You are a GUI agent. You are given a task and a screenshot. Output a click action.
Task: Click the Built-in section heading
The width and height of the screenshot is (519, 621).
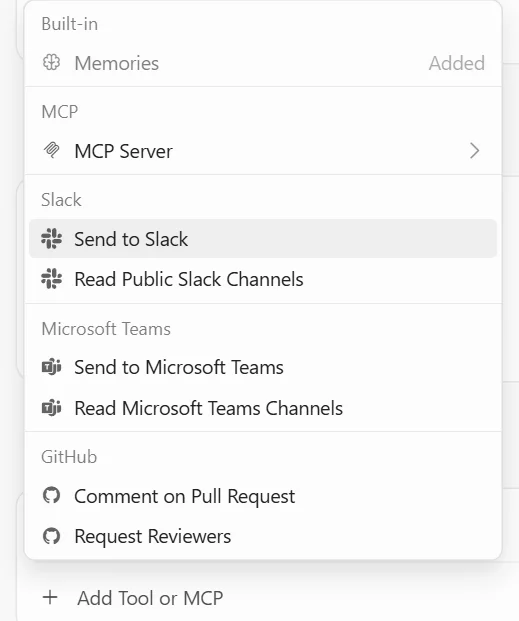pyautogui.click(x=70, y=24)
